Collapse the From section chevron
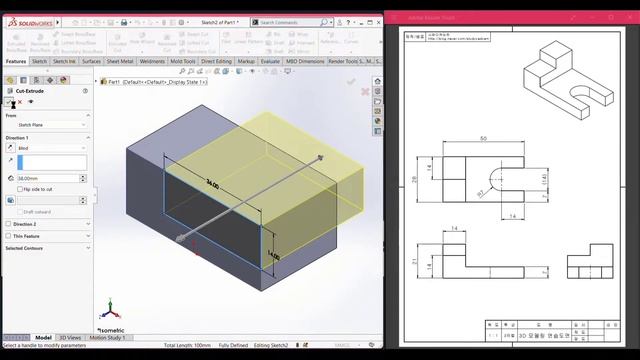This screenshot has width=640, height=360. pyautogui.click(x=88, y=116)
